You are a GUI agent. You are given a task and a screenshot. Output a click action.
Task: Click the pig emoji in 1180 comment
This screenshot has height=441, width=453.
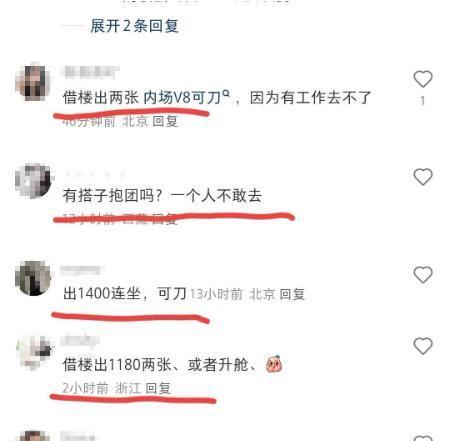(x=274, y=364)
